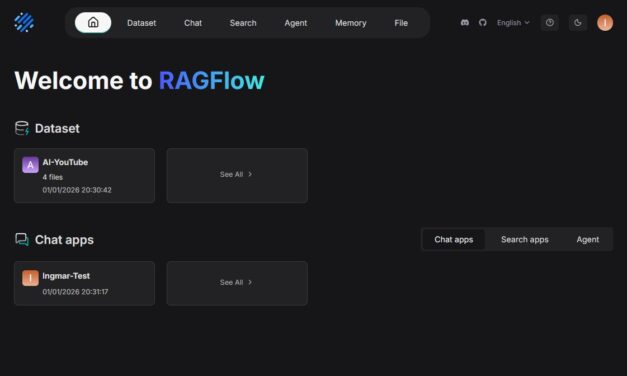Click the Dataset section database icon
The height and width of the screenshot is (376, 627).
[22, 128]
